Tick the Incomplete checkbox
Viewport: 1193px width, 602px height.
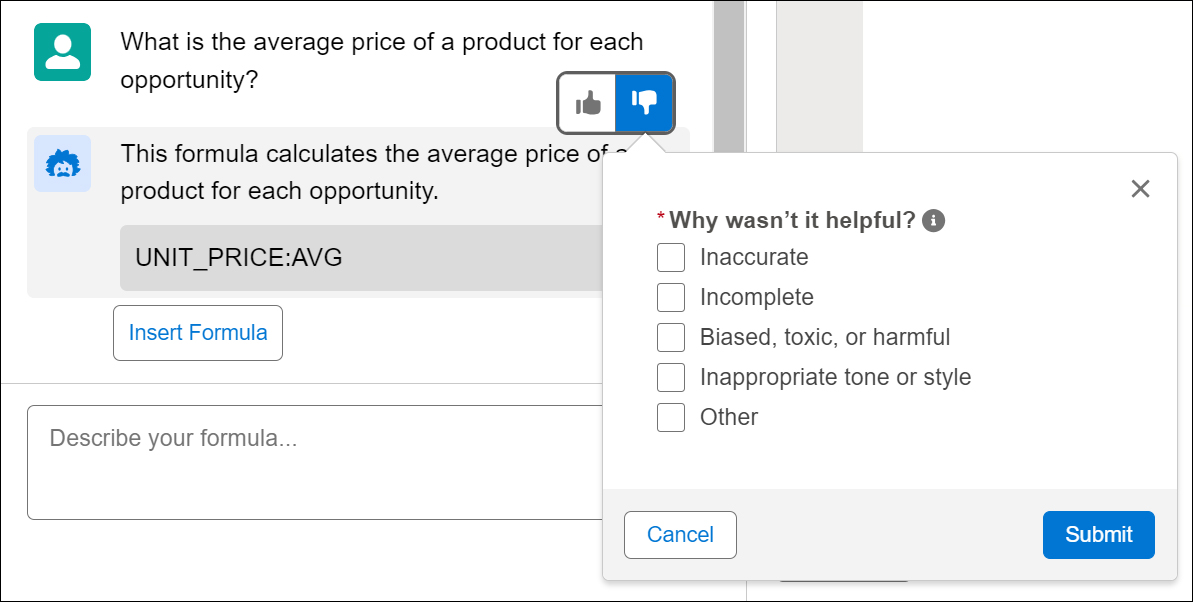tap(671, 297)
